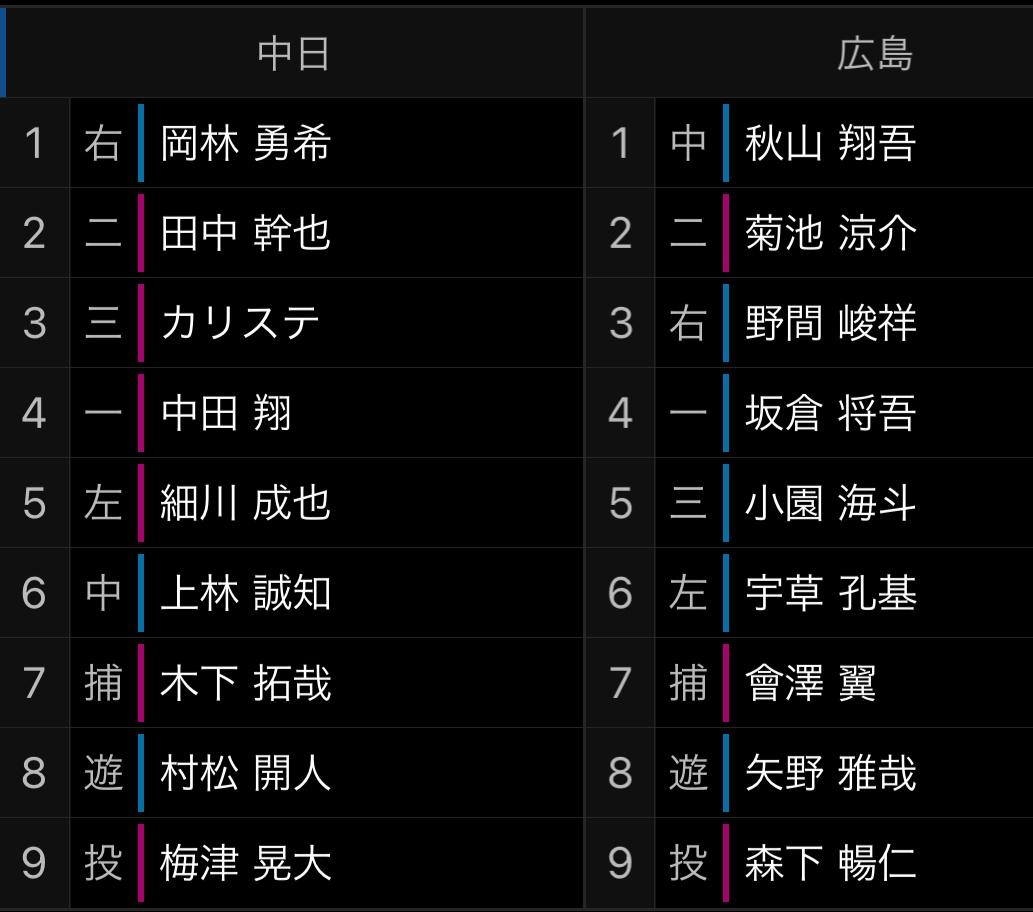Open player 秋山 翔吾
Viewport: 1033px width, 912px height.
point(830,143)
